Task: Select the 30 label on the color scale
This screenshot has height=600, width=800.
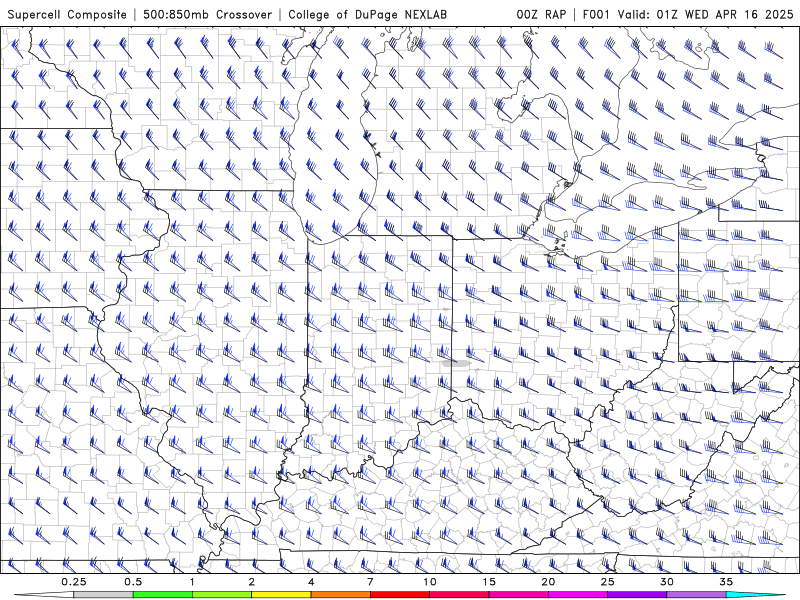Action: click(x=666, y=582)
